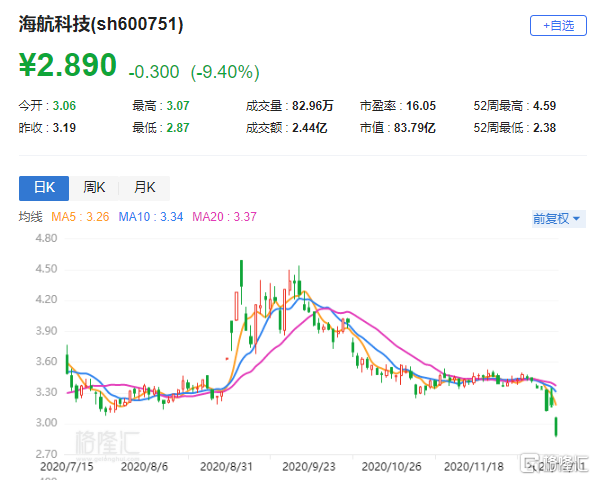The image size is (595, 480).
Task: Click the MA10 : 3.34 legend
Action: click(x=151, y=217)
